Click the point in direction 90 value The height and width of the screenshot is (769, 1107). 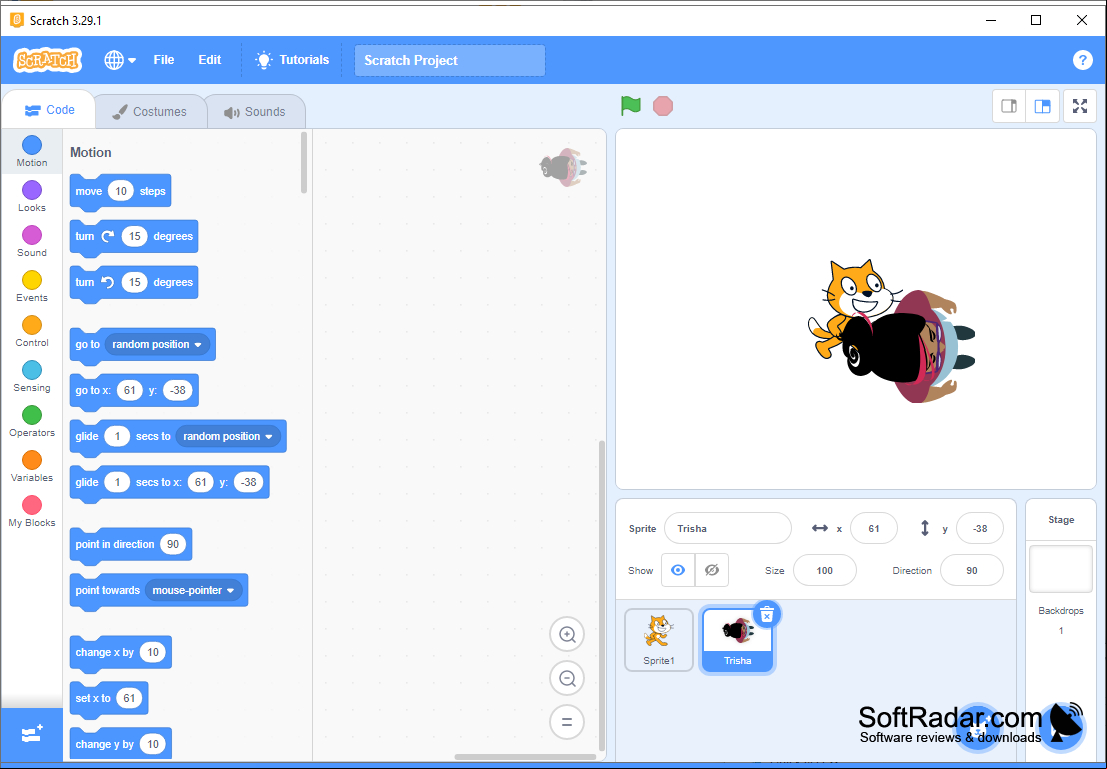click(173, 544)
